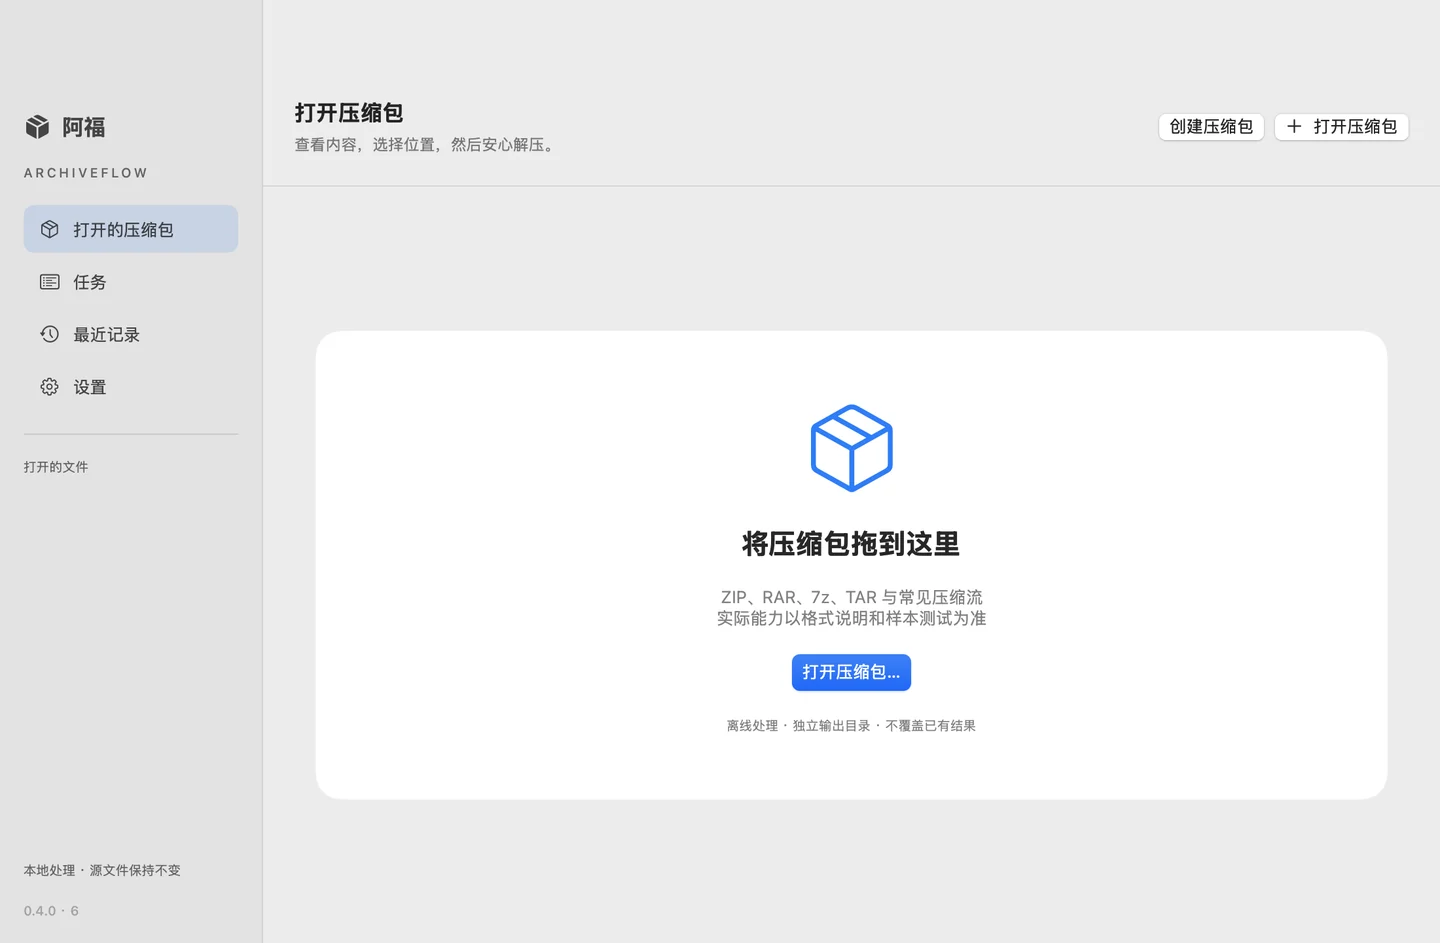Viewport: 1440px width, 943px height.
Task: Click the ZIP、RAR、7z、TAR format description line
Action: 851,597
